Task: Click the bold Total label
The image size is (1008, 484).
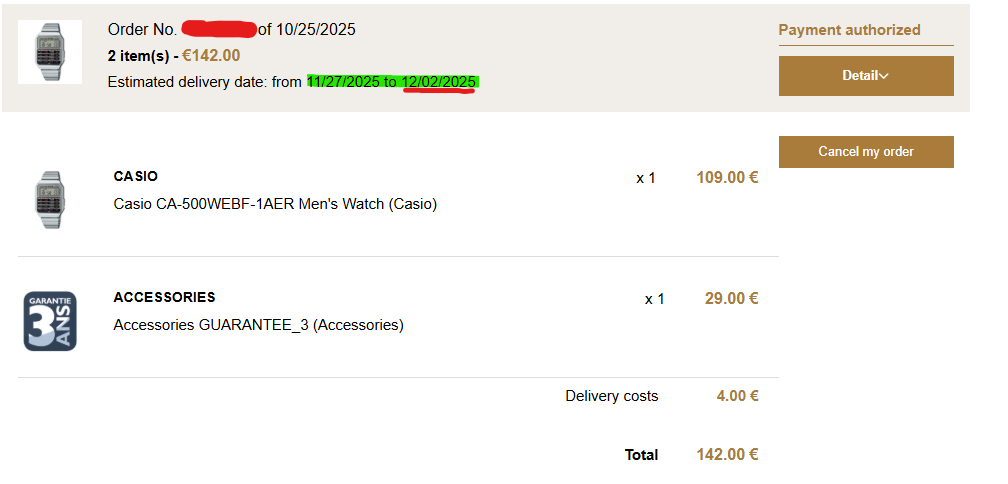Action: (x=641, y=455)
